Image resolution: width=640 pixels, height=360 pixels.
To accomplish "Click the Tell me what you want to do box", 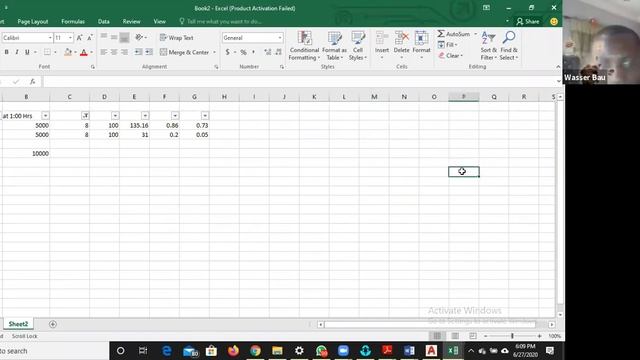I will [x=220, y=21].
